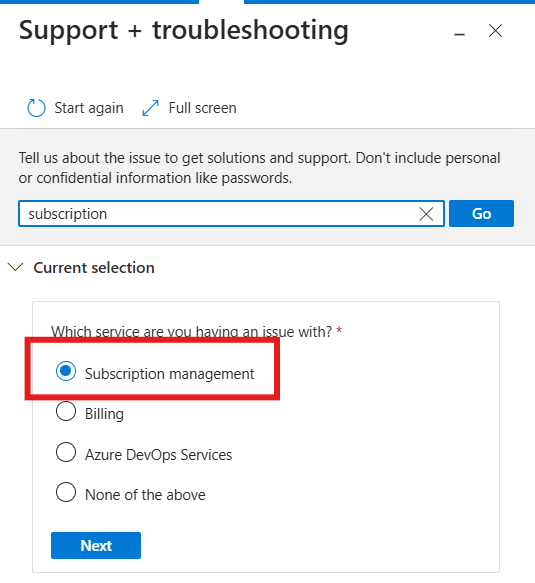This screenshot has width=535, height=583.
Task: Select the Subscription management radio button
Action: pyautogui.click(x=66, y=371)
